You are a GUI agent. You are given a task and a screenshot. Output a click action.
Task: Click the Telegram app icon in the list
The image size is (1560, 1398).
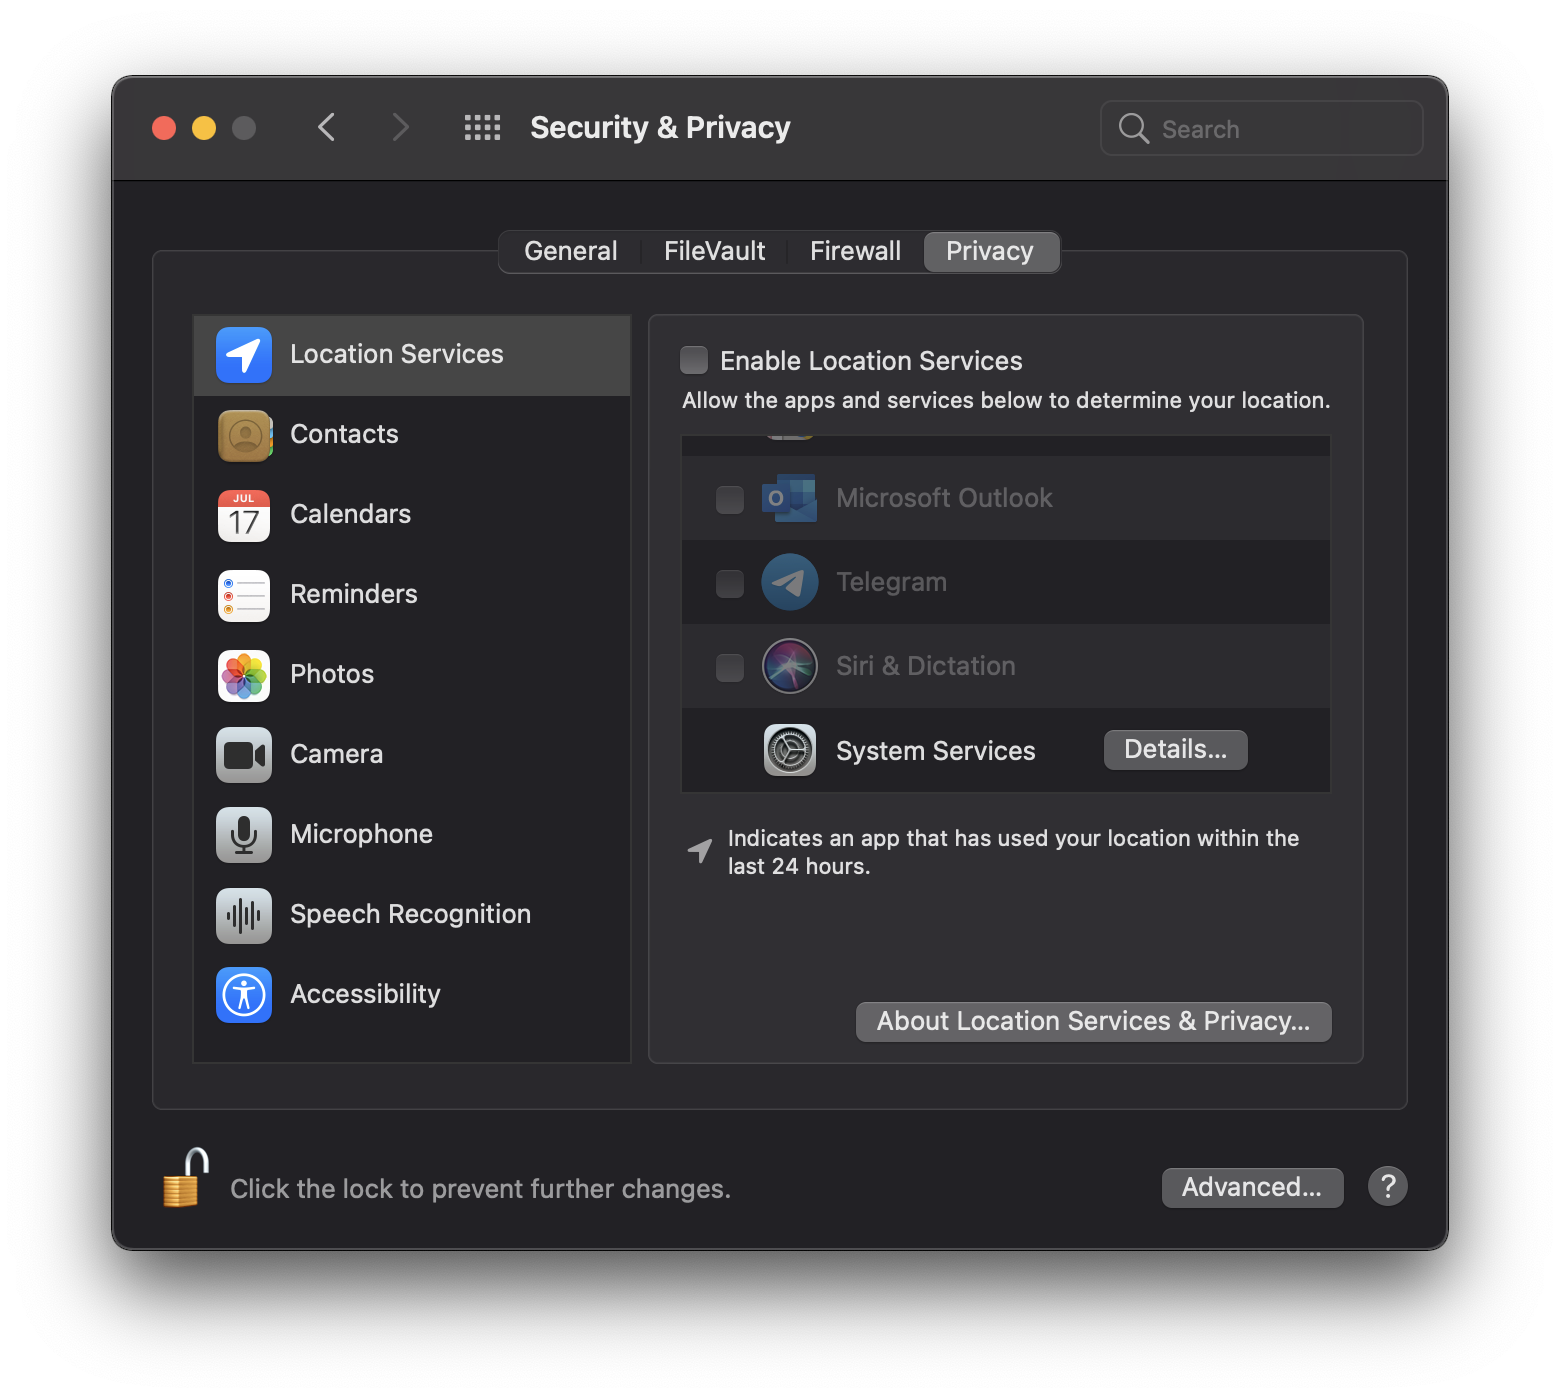789,582
